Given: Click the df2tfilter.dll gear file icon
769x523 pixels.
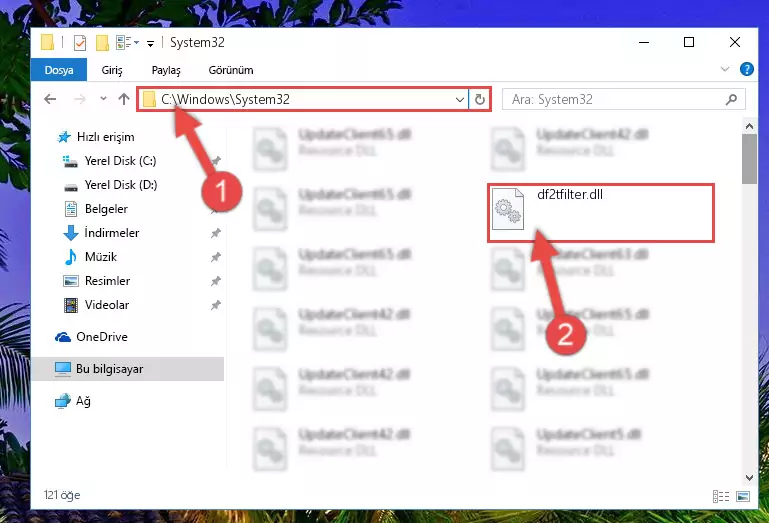Looking at the screenshot, I should pyautogui.click(x=508, y=209).
